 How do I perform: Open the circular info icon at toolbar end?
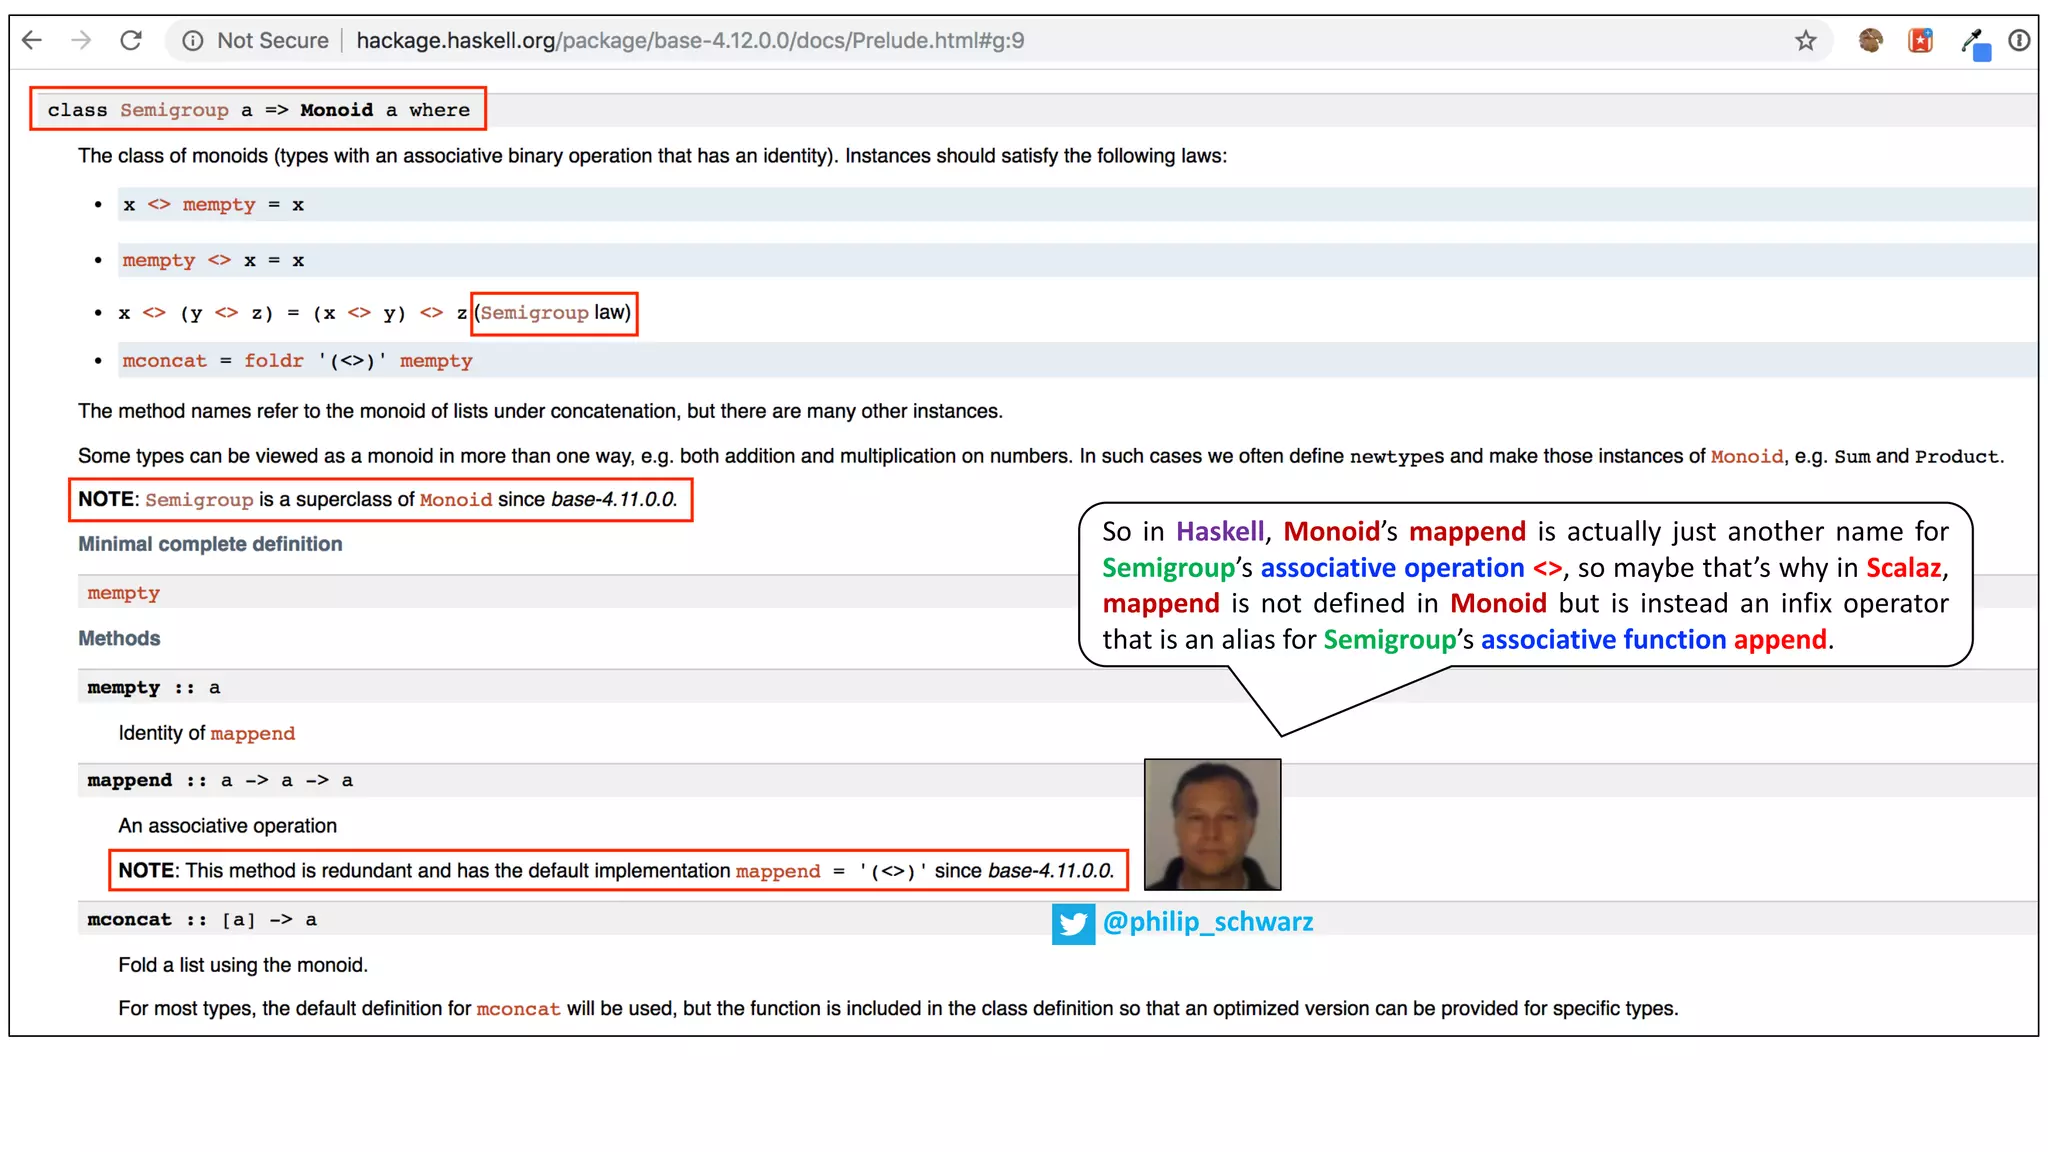point(2019,40)
